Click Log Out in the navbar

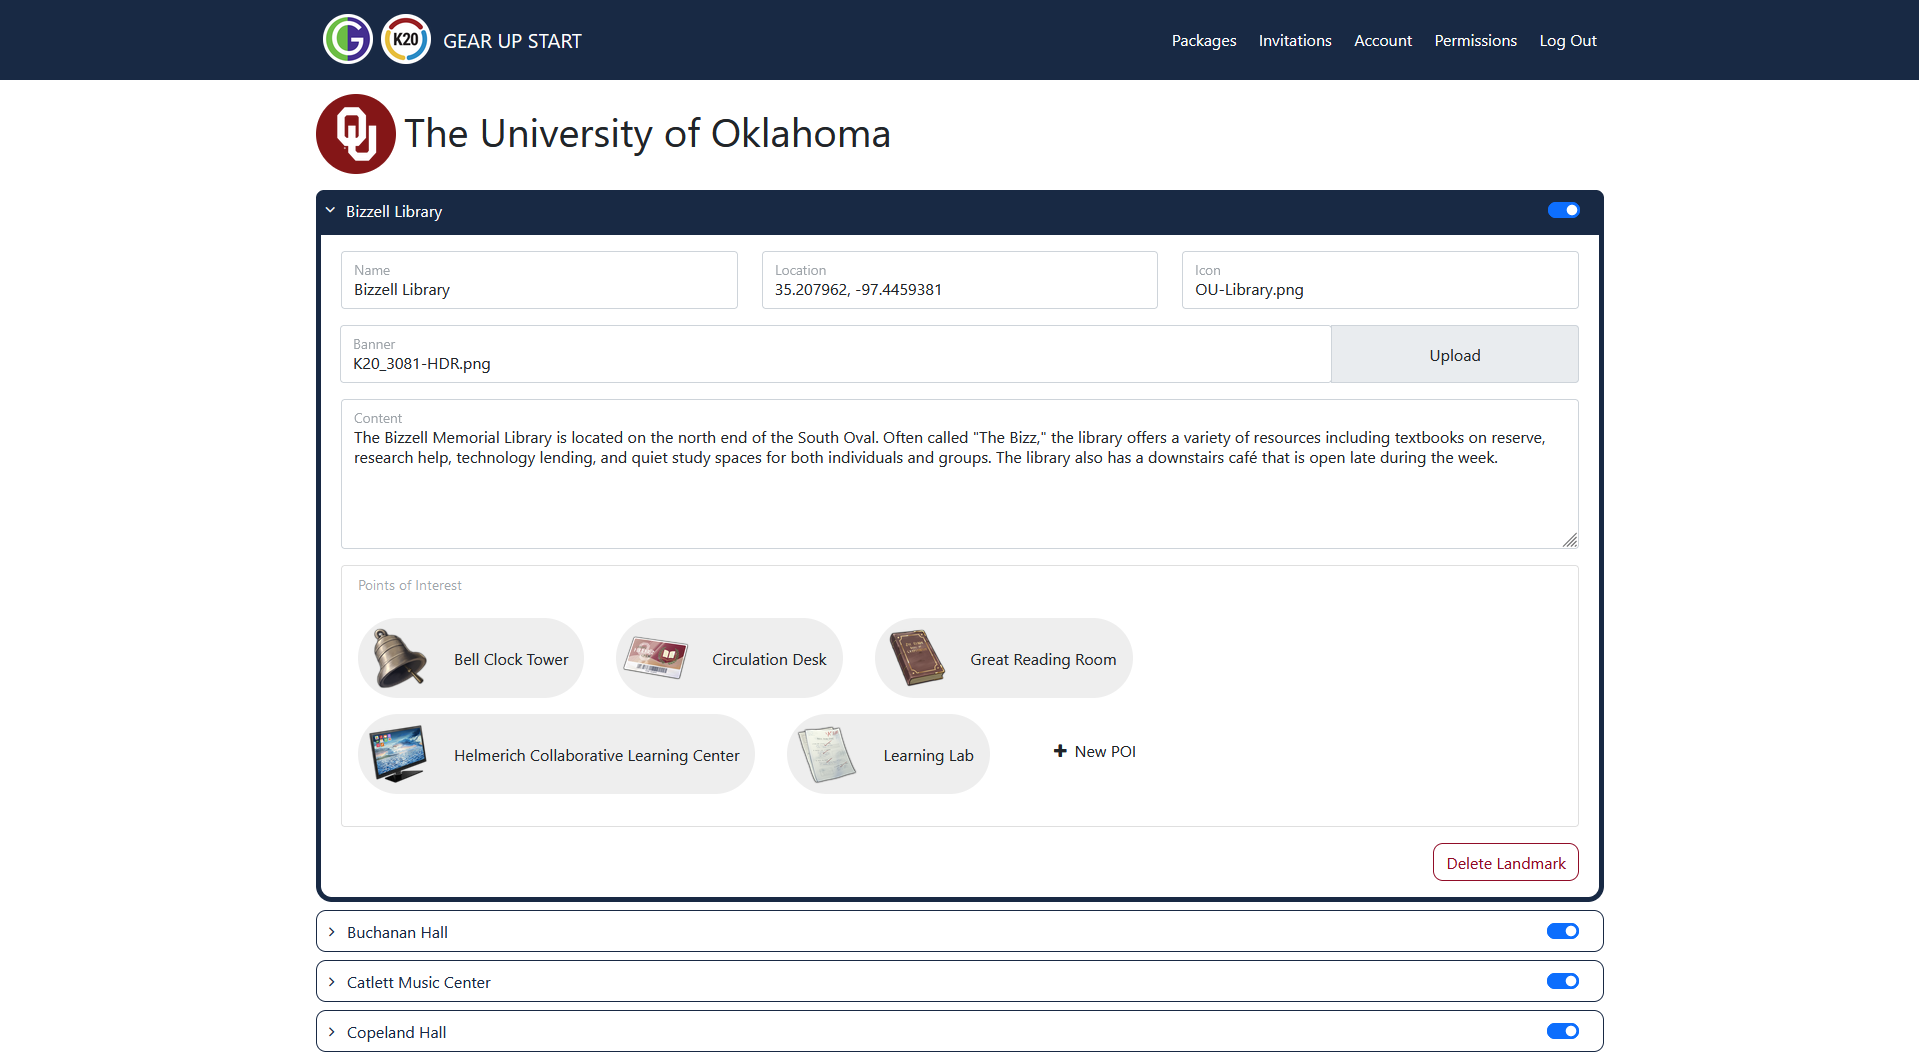1567,41
